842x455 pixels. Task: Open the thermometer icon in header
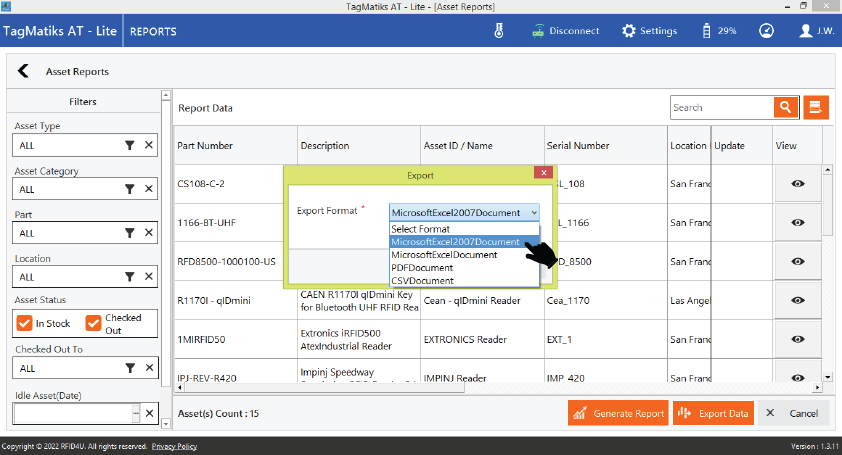click(499, 30)
